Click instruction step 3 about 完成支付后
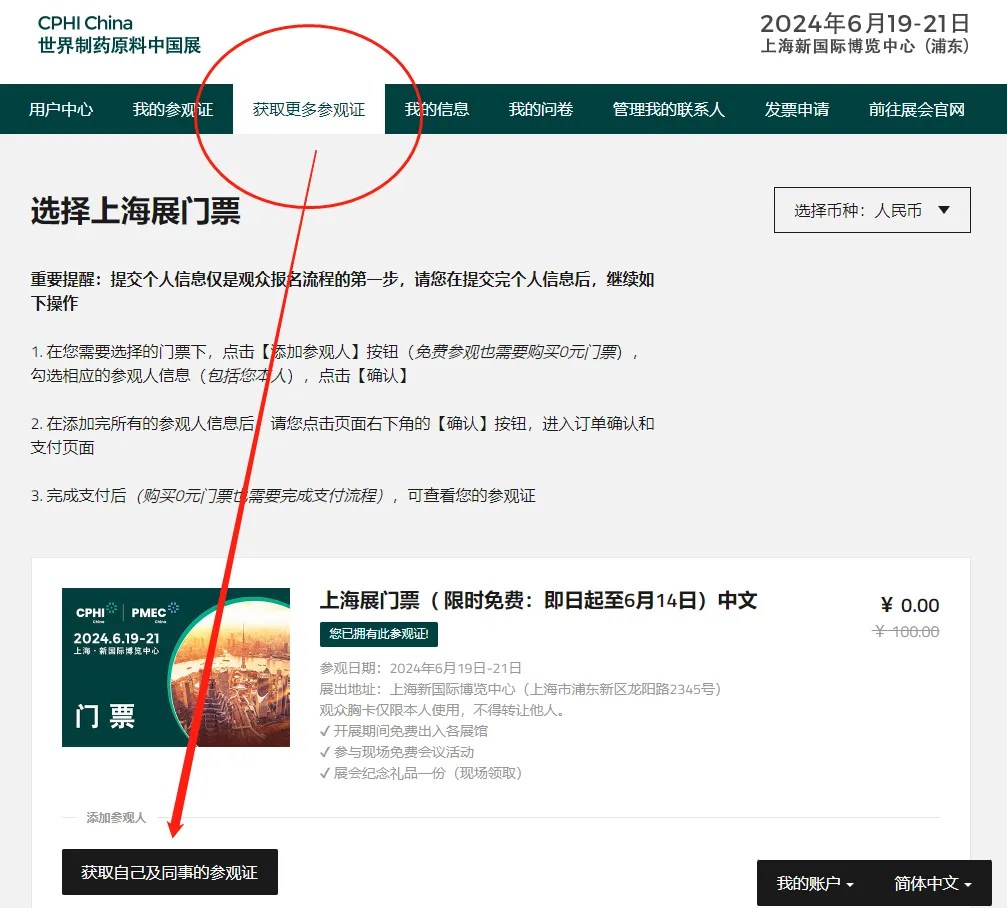 coord(283,496)
